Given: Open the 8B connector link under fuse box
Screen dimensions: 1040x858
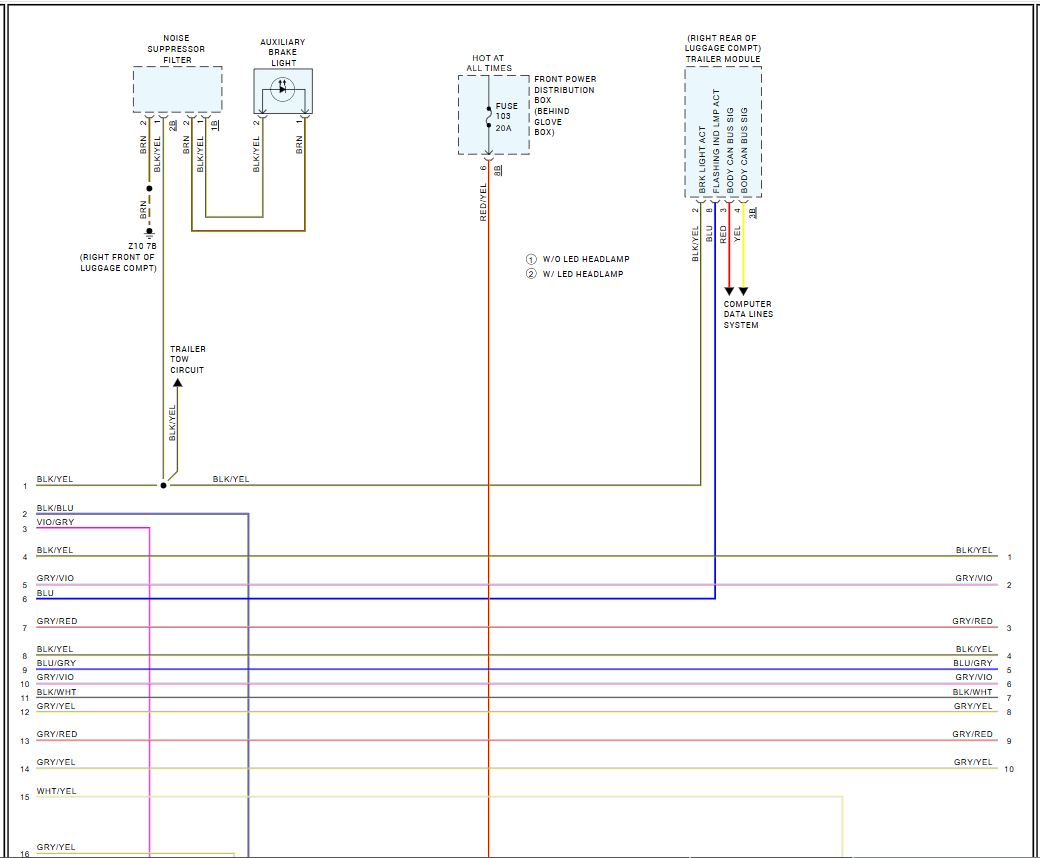Looking at the screenshot, I should 498,169.
